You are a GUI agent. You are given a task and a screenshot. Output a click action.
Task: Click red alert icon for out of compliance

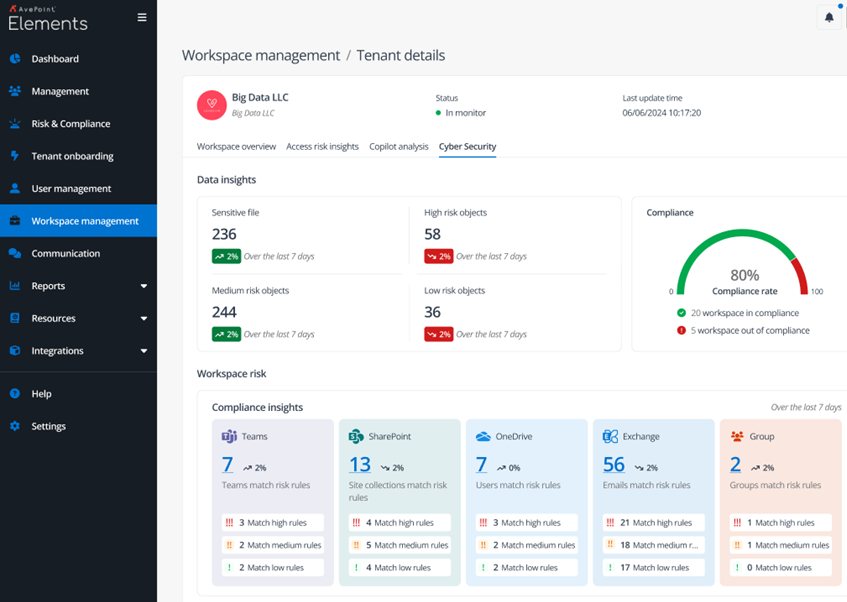tap(682, 330)
